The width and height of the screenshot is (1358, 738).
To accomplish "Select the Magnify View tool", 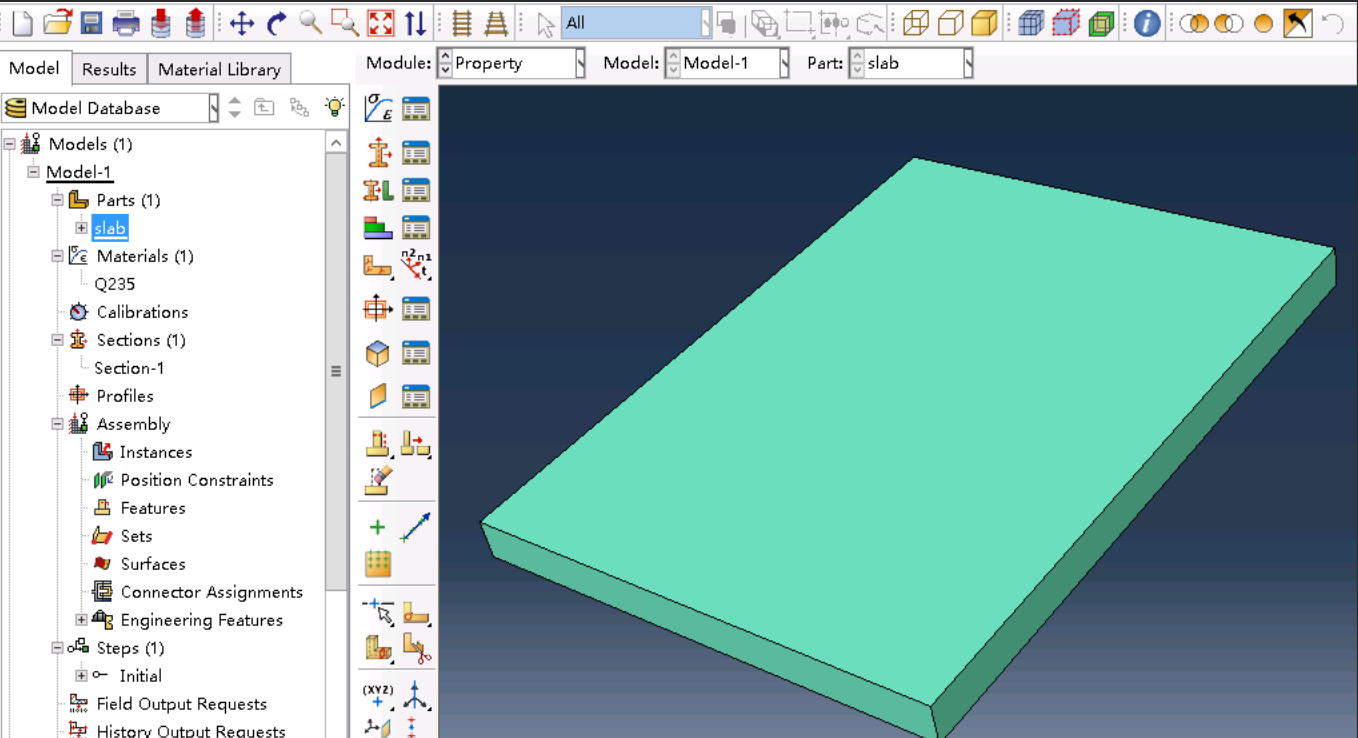I will [311, 22].
